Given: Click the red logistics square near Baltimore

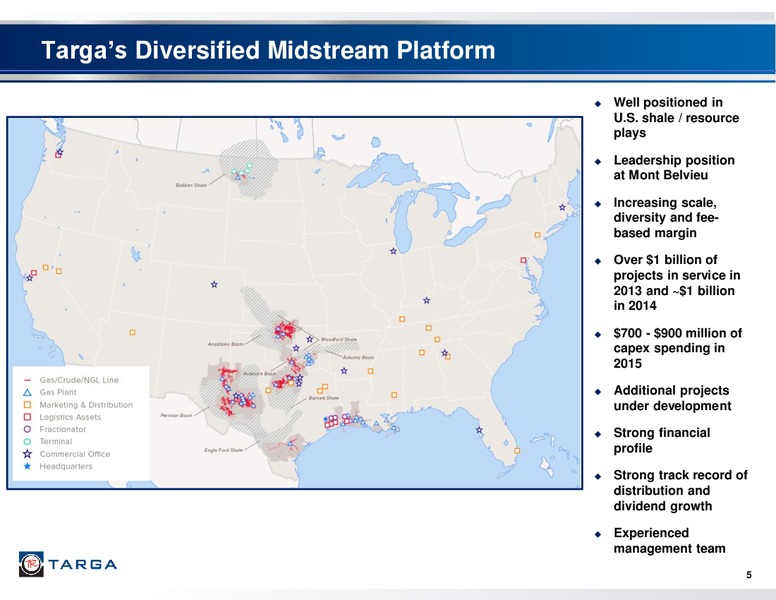Looking at the screenshot, I should [523, 260].
